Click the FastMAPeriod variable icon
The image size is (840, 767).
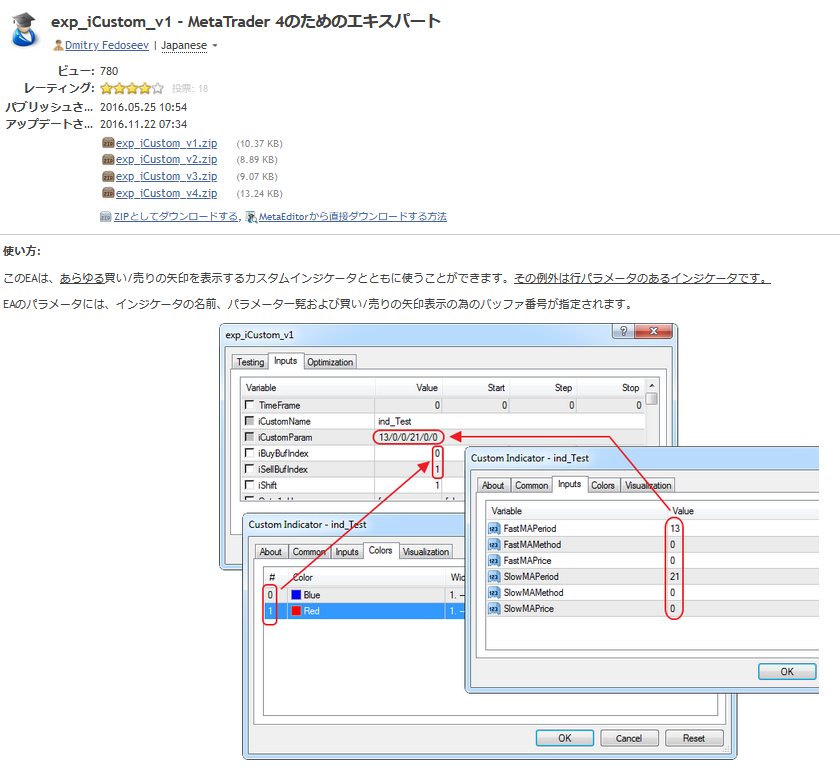click(x=494, y=529)
